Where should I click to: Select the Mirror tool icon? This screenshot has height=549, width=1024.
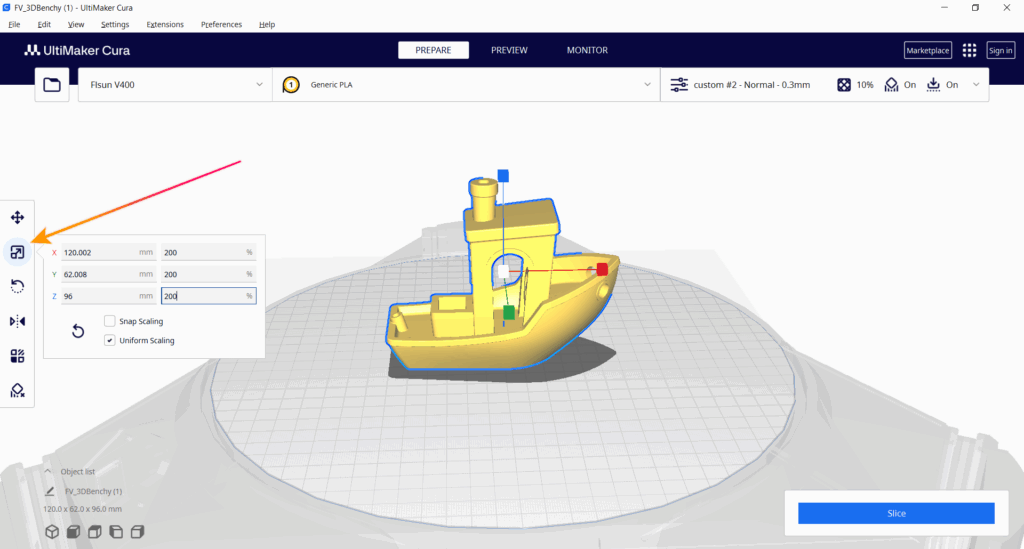pyautogui.click(x=18, y=321)
